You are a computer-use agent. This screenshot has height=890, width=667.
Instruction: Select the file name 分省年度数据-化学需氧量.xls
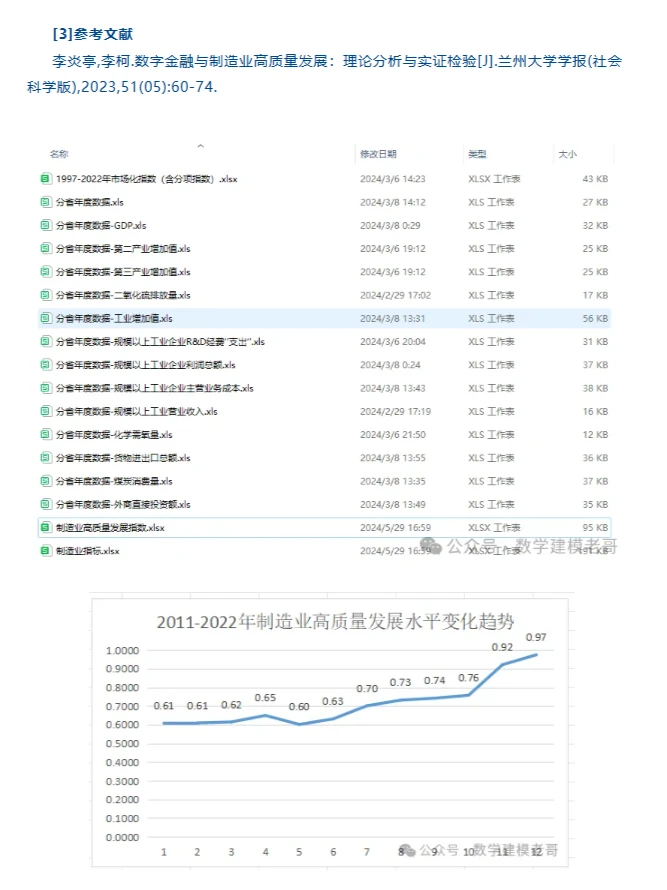coord(114,435)
